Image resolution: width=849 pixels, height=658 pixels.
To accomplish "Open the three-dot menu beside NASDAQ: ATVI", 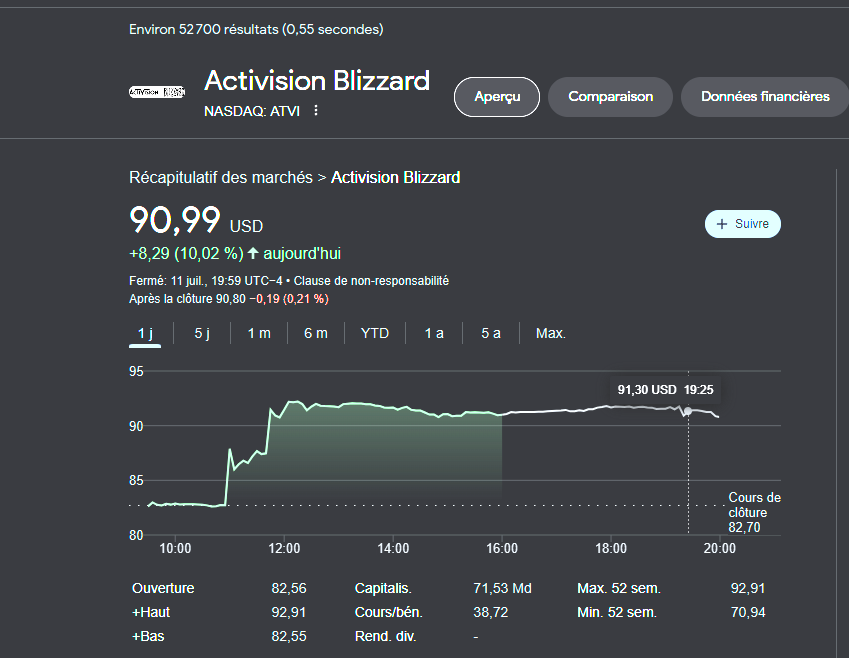I will click(x=316, y=110).
